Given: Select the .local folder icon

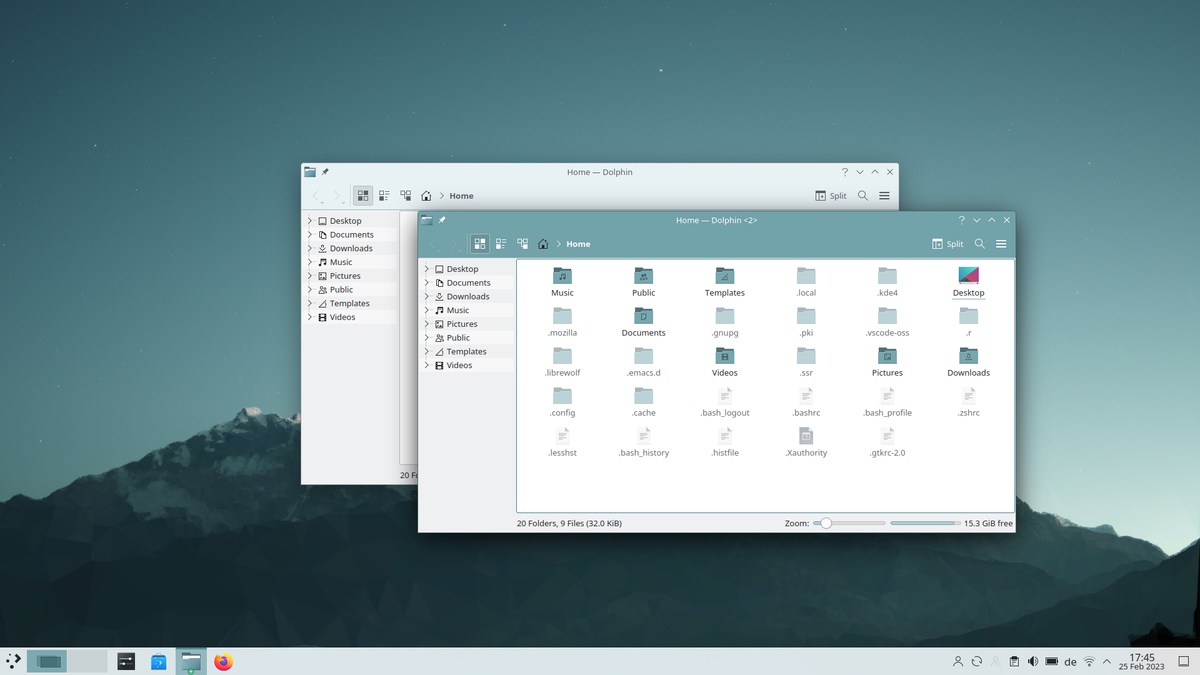Looking at the screenshot, I should pos(806,275).
